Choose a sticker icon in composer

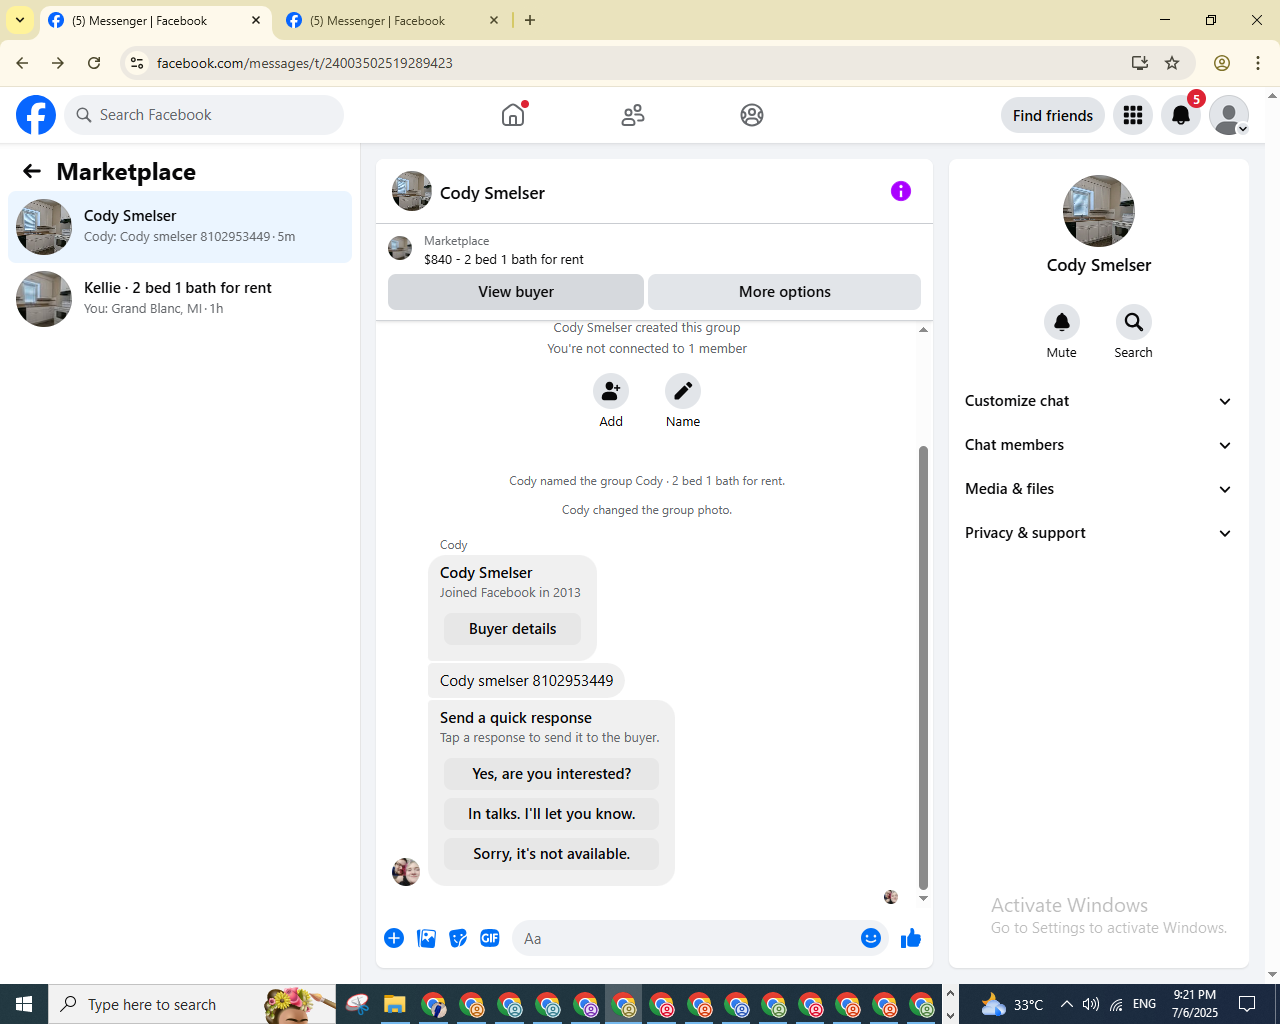click(x=458, y=938)
